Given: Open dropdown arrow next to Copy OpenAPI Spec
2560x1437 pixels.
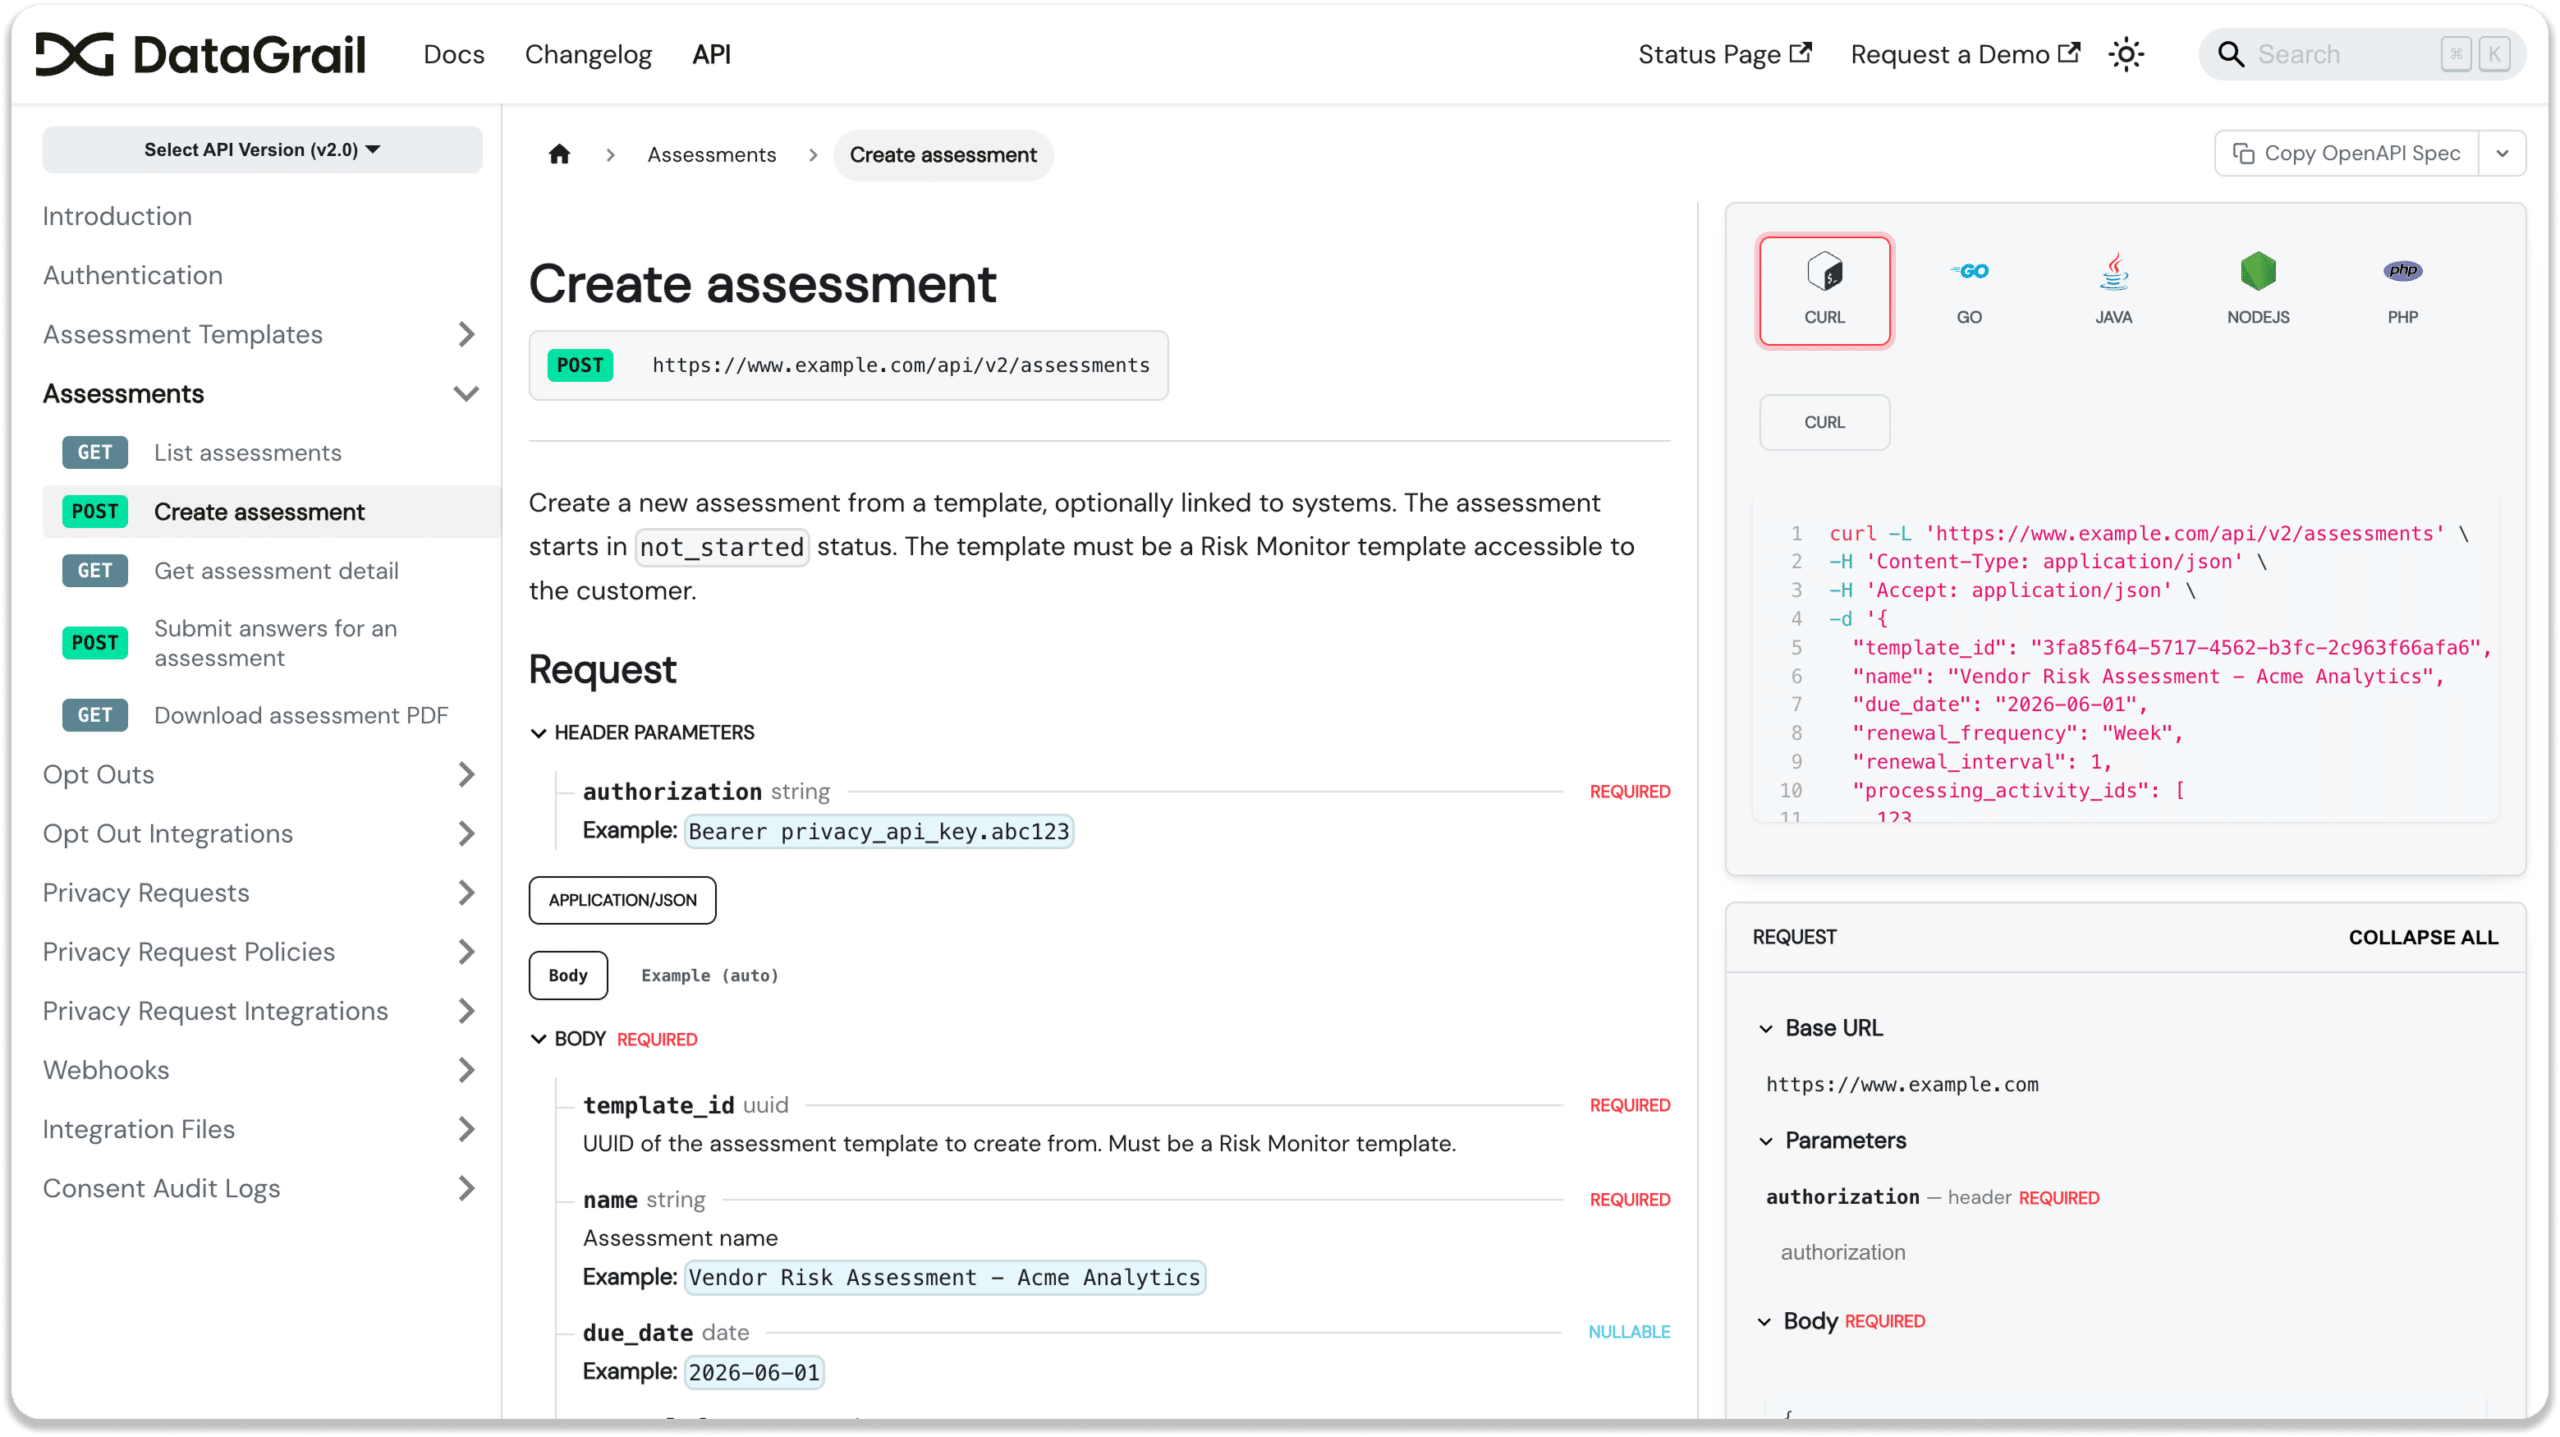Looking at the screenshot, I should pyautogui.click(x=2502, y=153).
